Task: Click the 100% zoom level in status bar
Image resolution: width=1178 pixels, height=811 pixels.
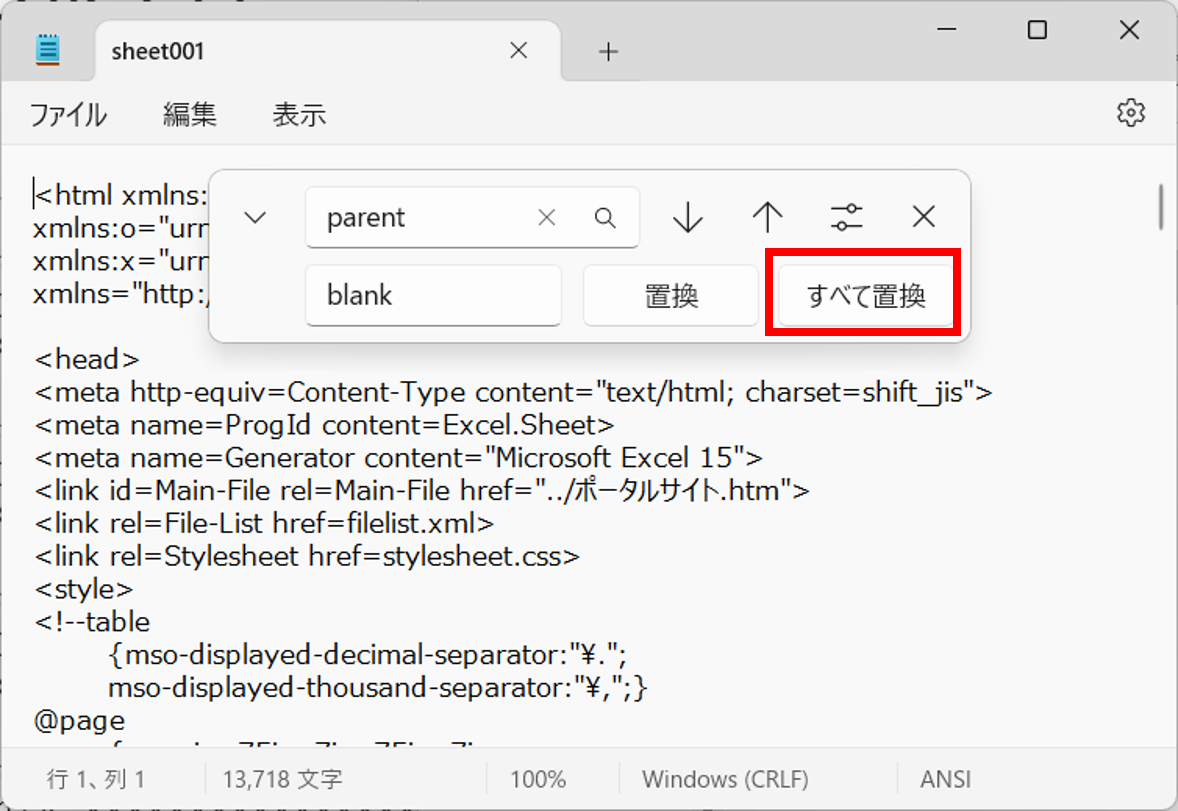Action: pyautogui.click(x=538, y=779)
